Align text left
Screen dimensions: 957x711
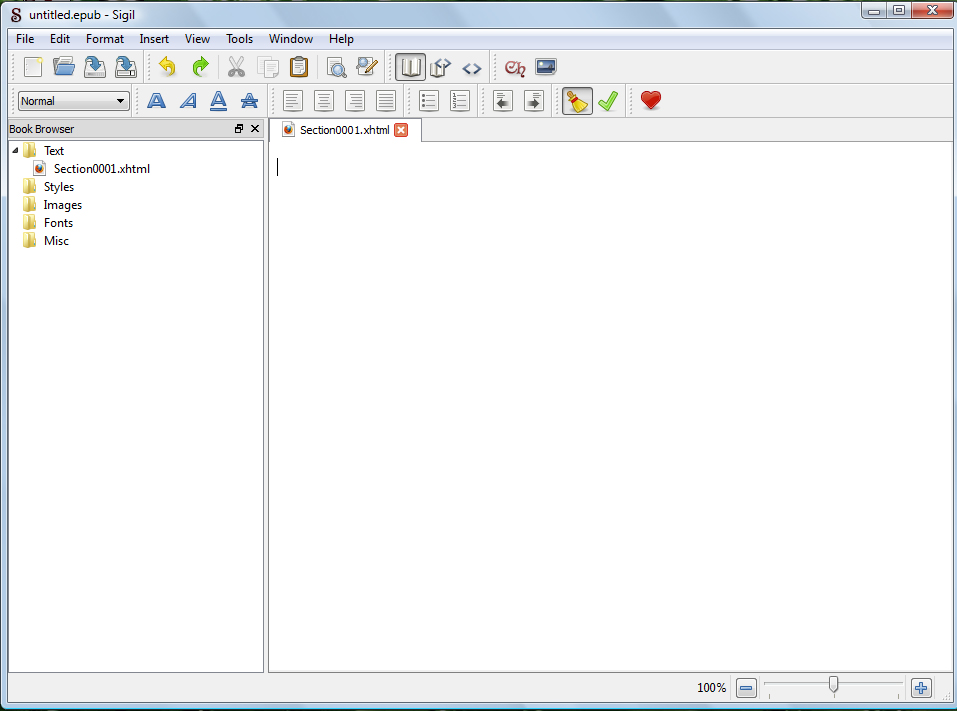point(293,101)
